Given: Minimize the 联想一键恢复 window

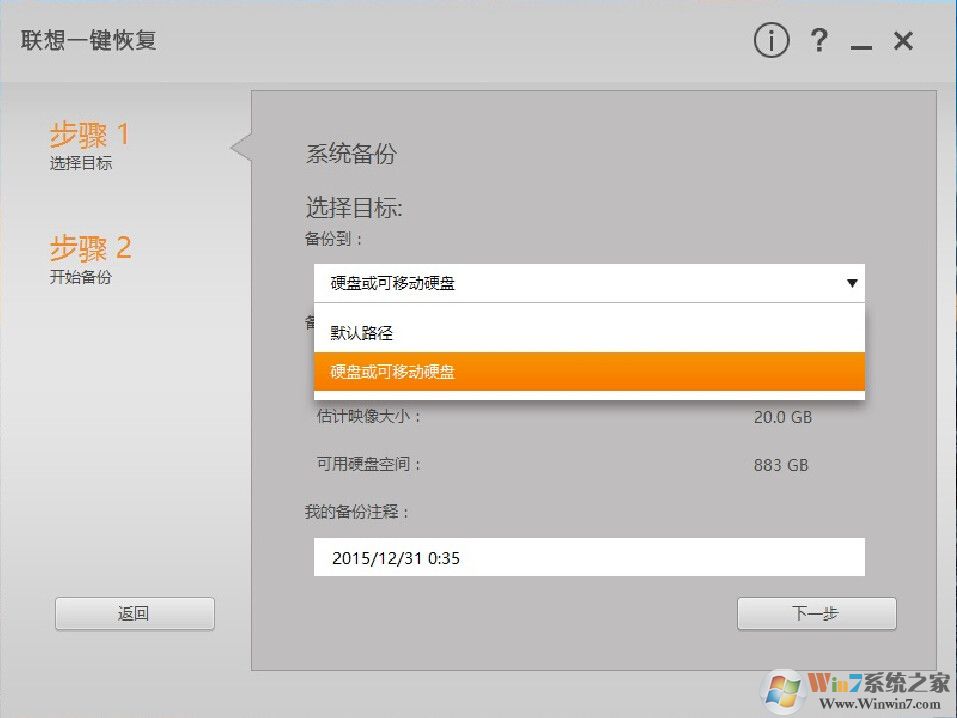Looking at the screenshot, I should coord(861,46).
